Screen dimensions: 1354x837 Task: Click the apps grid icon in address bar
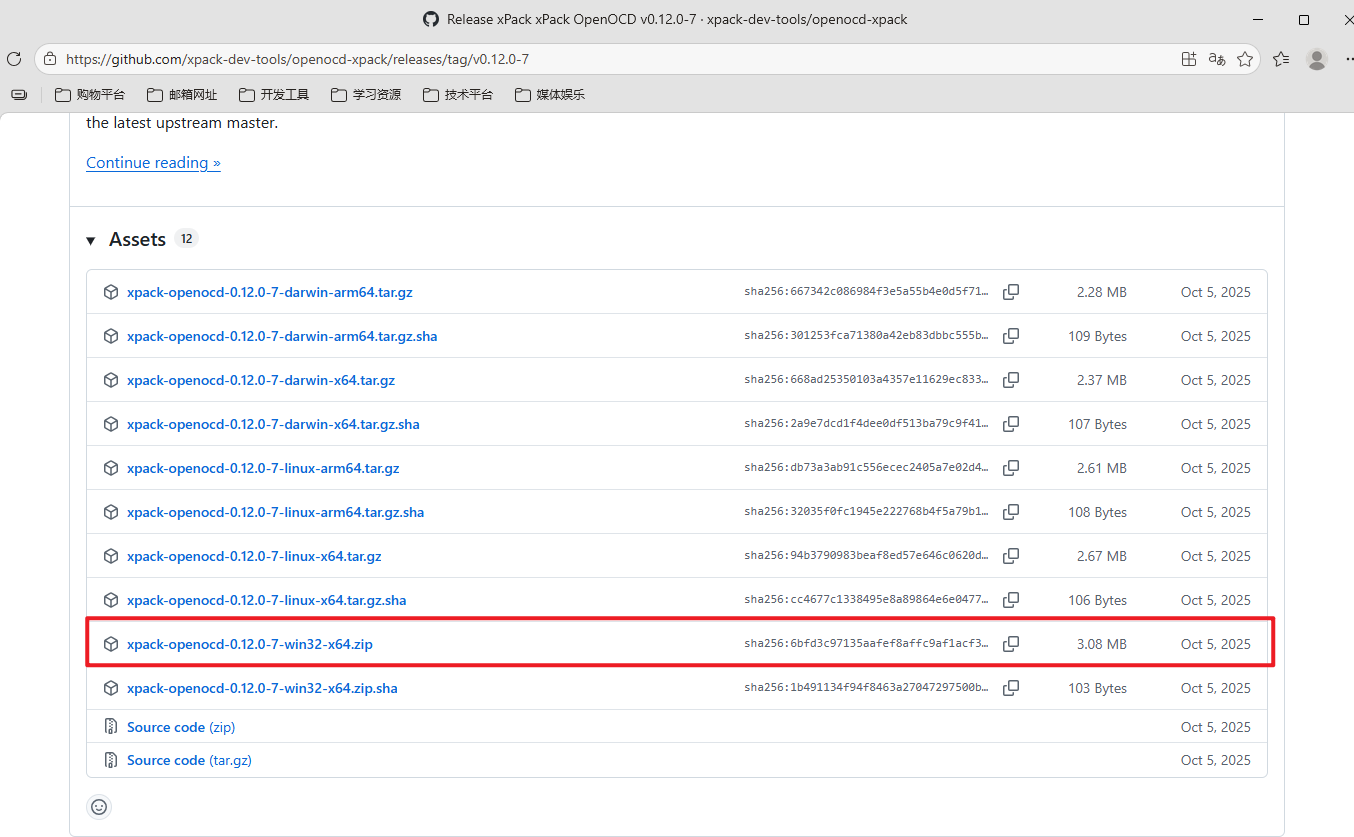click(x=1189, y=59)
